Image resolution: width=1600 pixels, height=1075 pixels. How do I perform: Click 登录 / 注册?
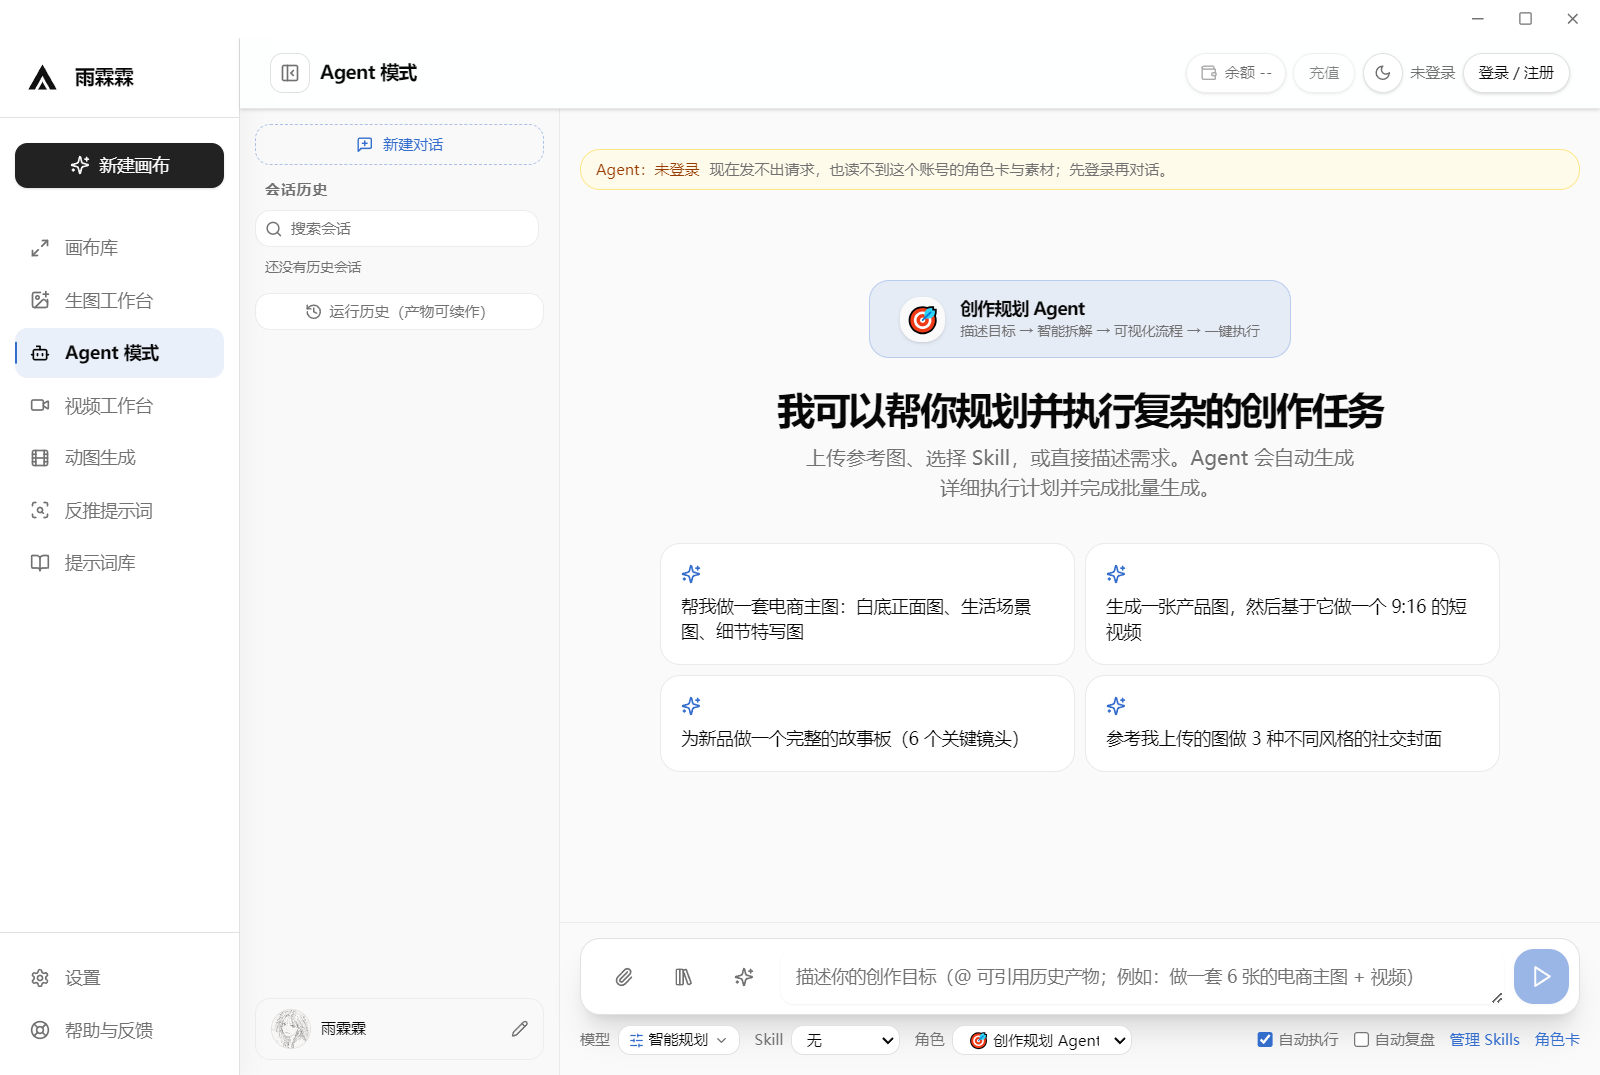(x=1516, y=73)
